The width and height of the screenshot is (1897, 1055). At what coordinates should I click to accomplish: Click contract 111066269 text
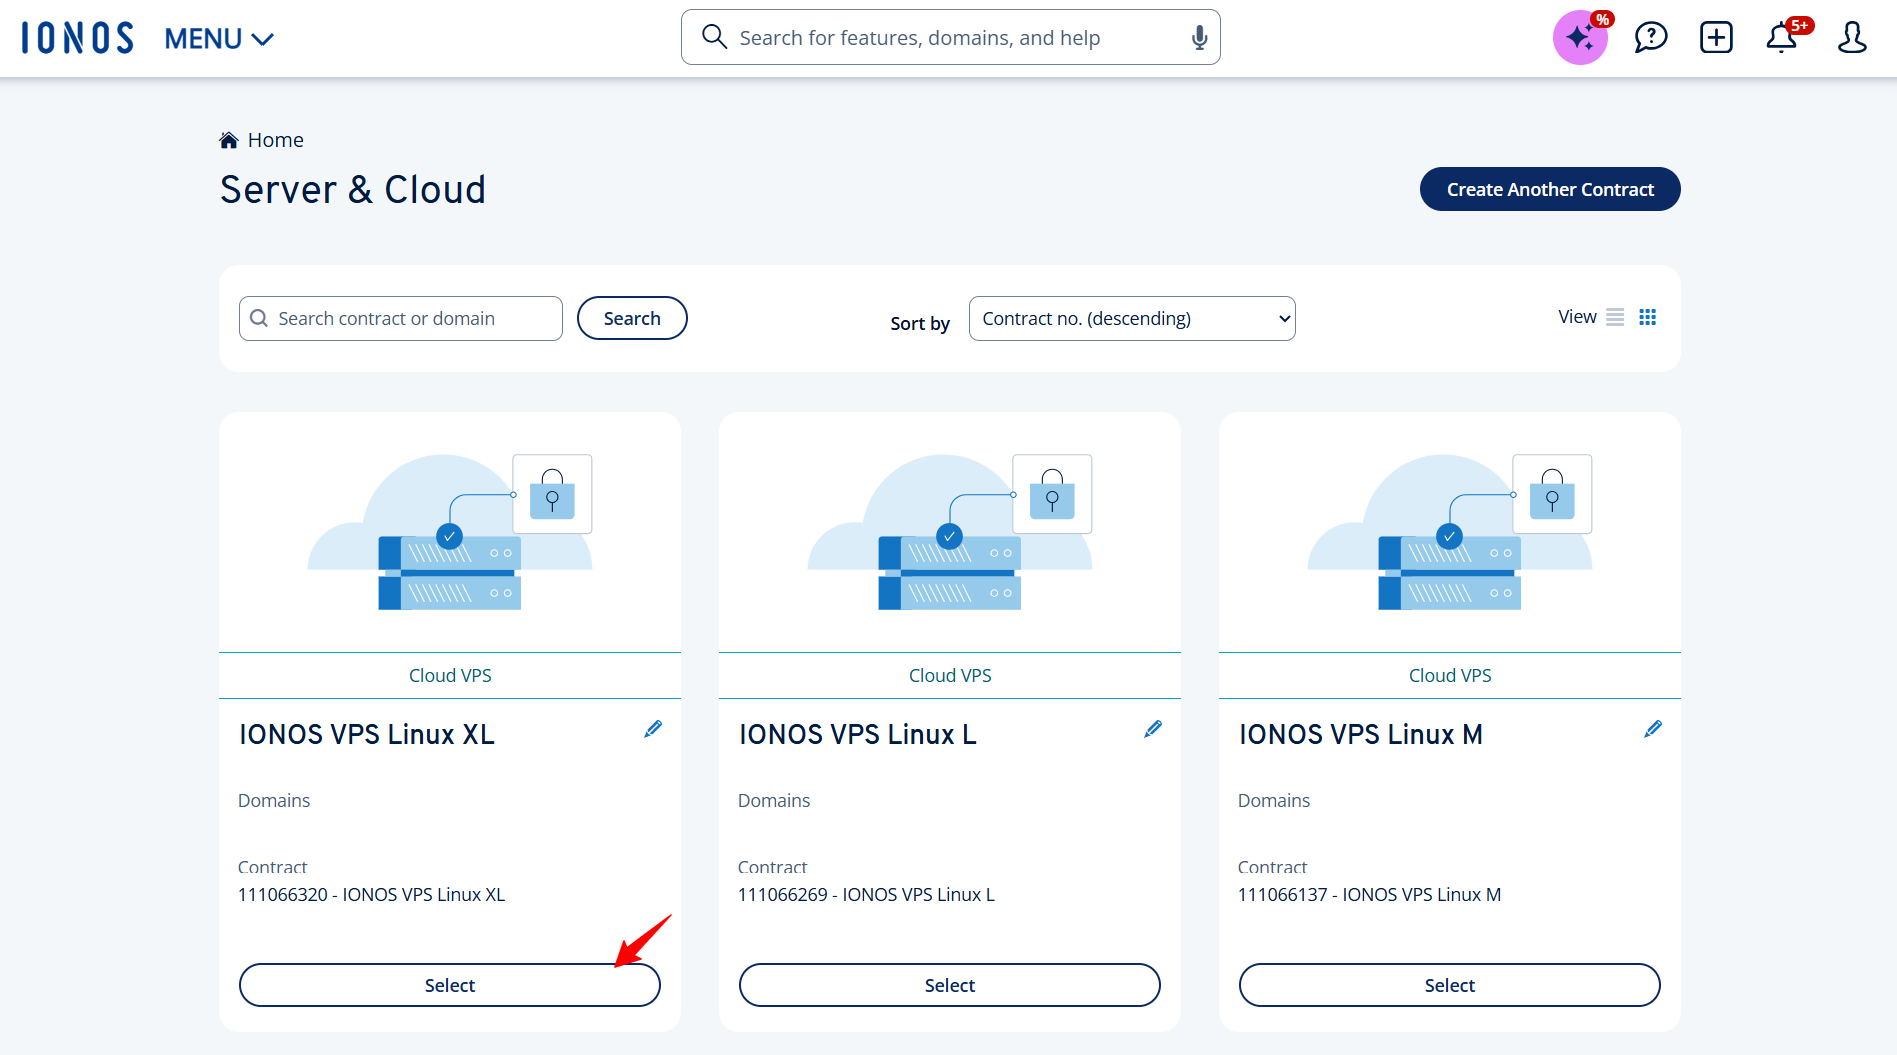pos(866,894)
